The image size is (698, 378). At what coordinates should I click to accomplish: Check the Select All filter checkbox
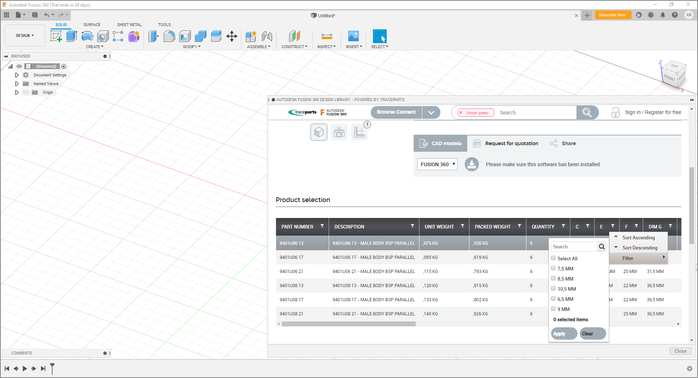[553, 258]
